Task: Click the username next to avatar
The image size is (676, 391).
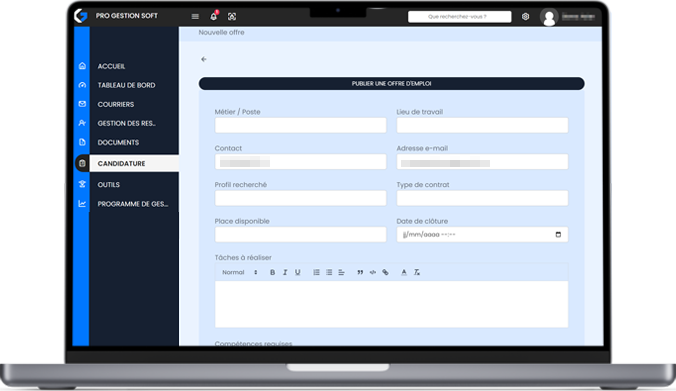Action: 579,17
